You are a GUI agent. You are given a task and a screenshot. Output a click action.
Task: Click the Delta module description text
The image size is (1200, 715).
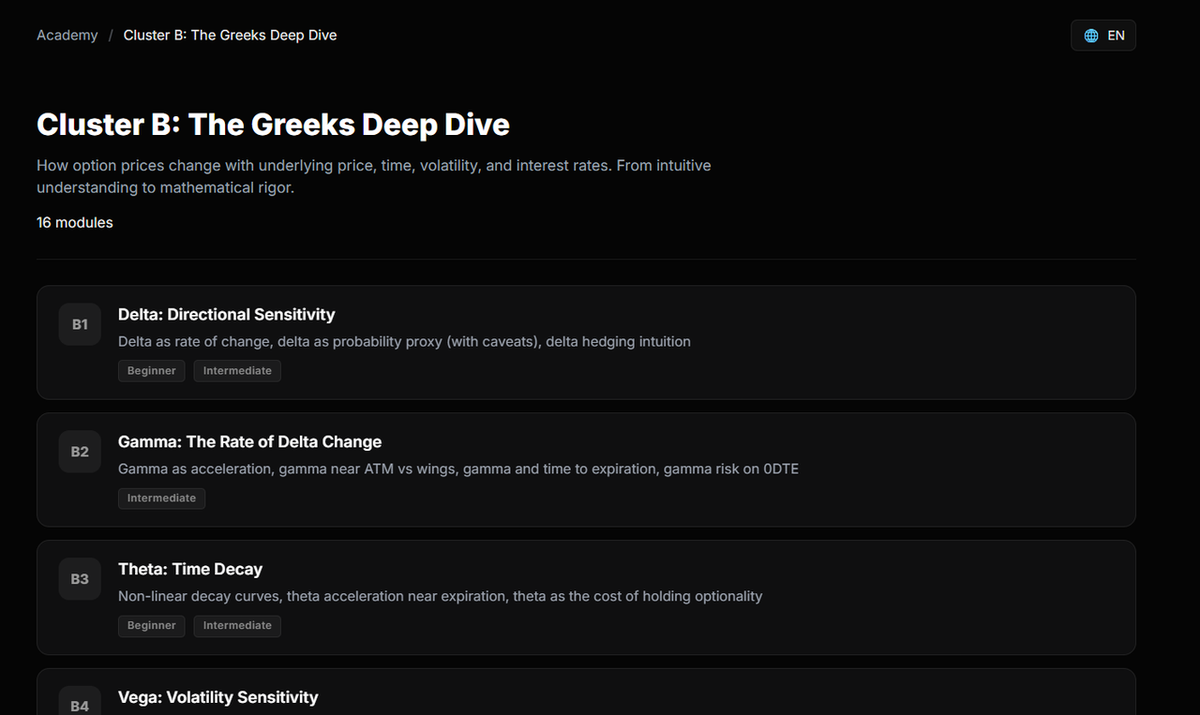(404, 342)
